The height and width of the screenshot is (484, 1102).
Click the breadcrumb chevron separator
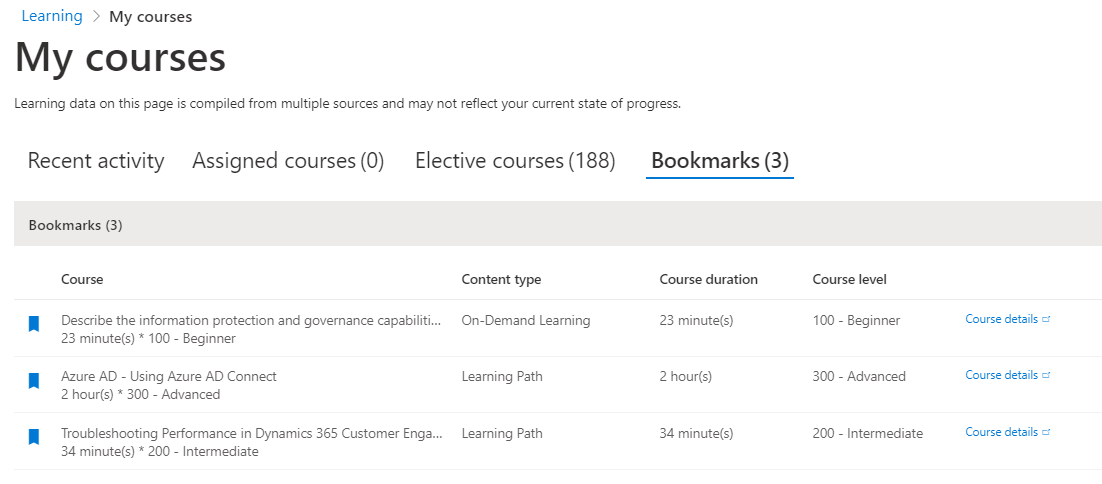pos(96,17)
